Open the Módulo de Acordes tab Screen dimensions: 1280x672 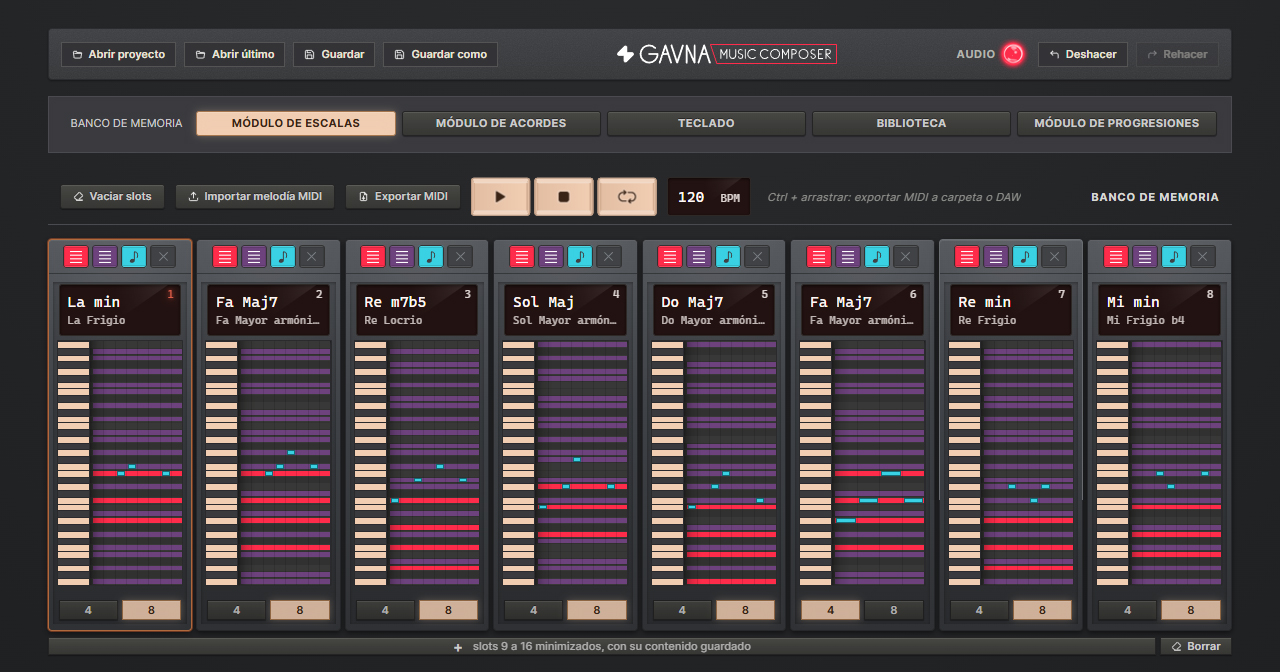click(501, 124)
